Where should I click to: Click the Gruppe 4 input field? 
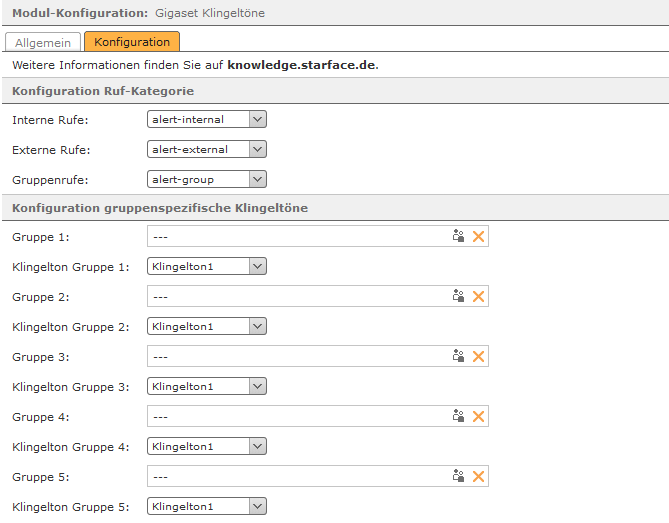[318, 416]
